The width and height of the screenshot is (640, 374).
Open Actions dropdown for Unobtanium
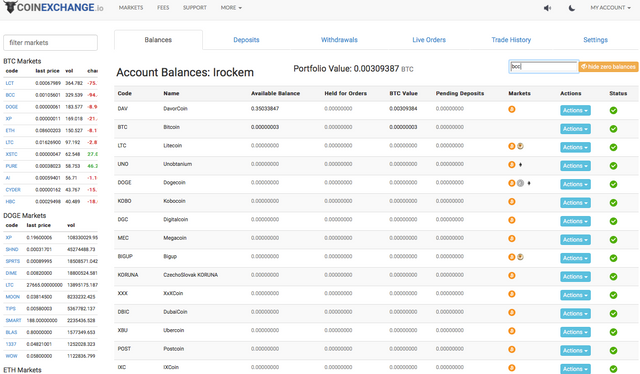[575, 166]
